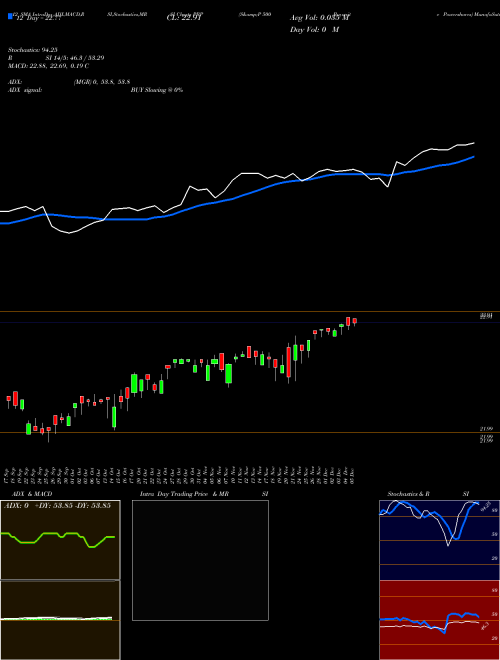The width and height of the screenshot is (500, 660).
Task: Open the blue Stochastics chart panel
Action: pos(440,540)
